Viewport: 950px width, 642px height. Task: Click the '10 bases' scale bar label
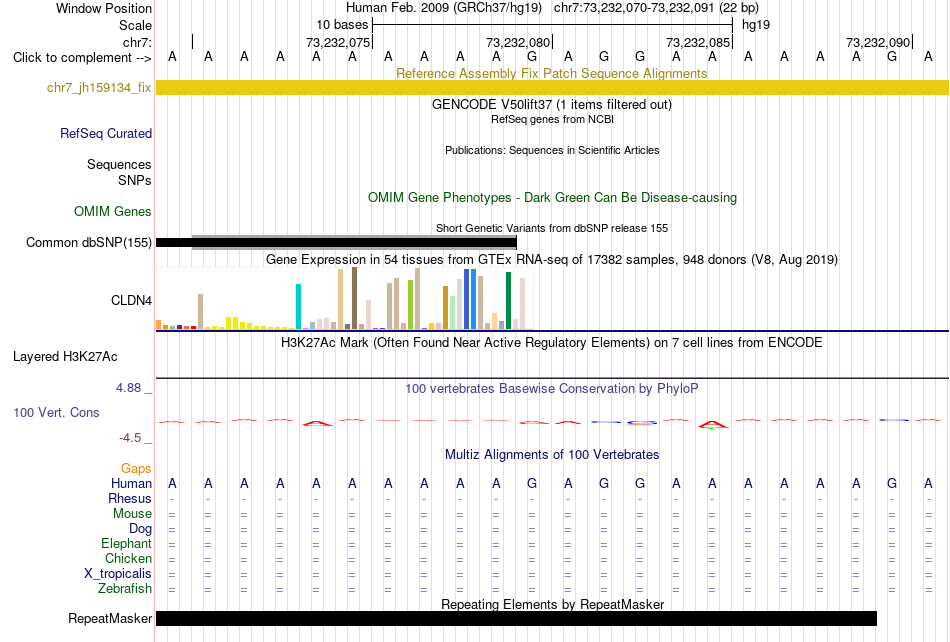coord(342,25)
